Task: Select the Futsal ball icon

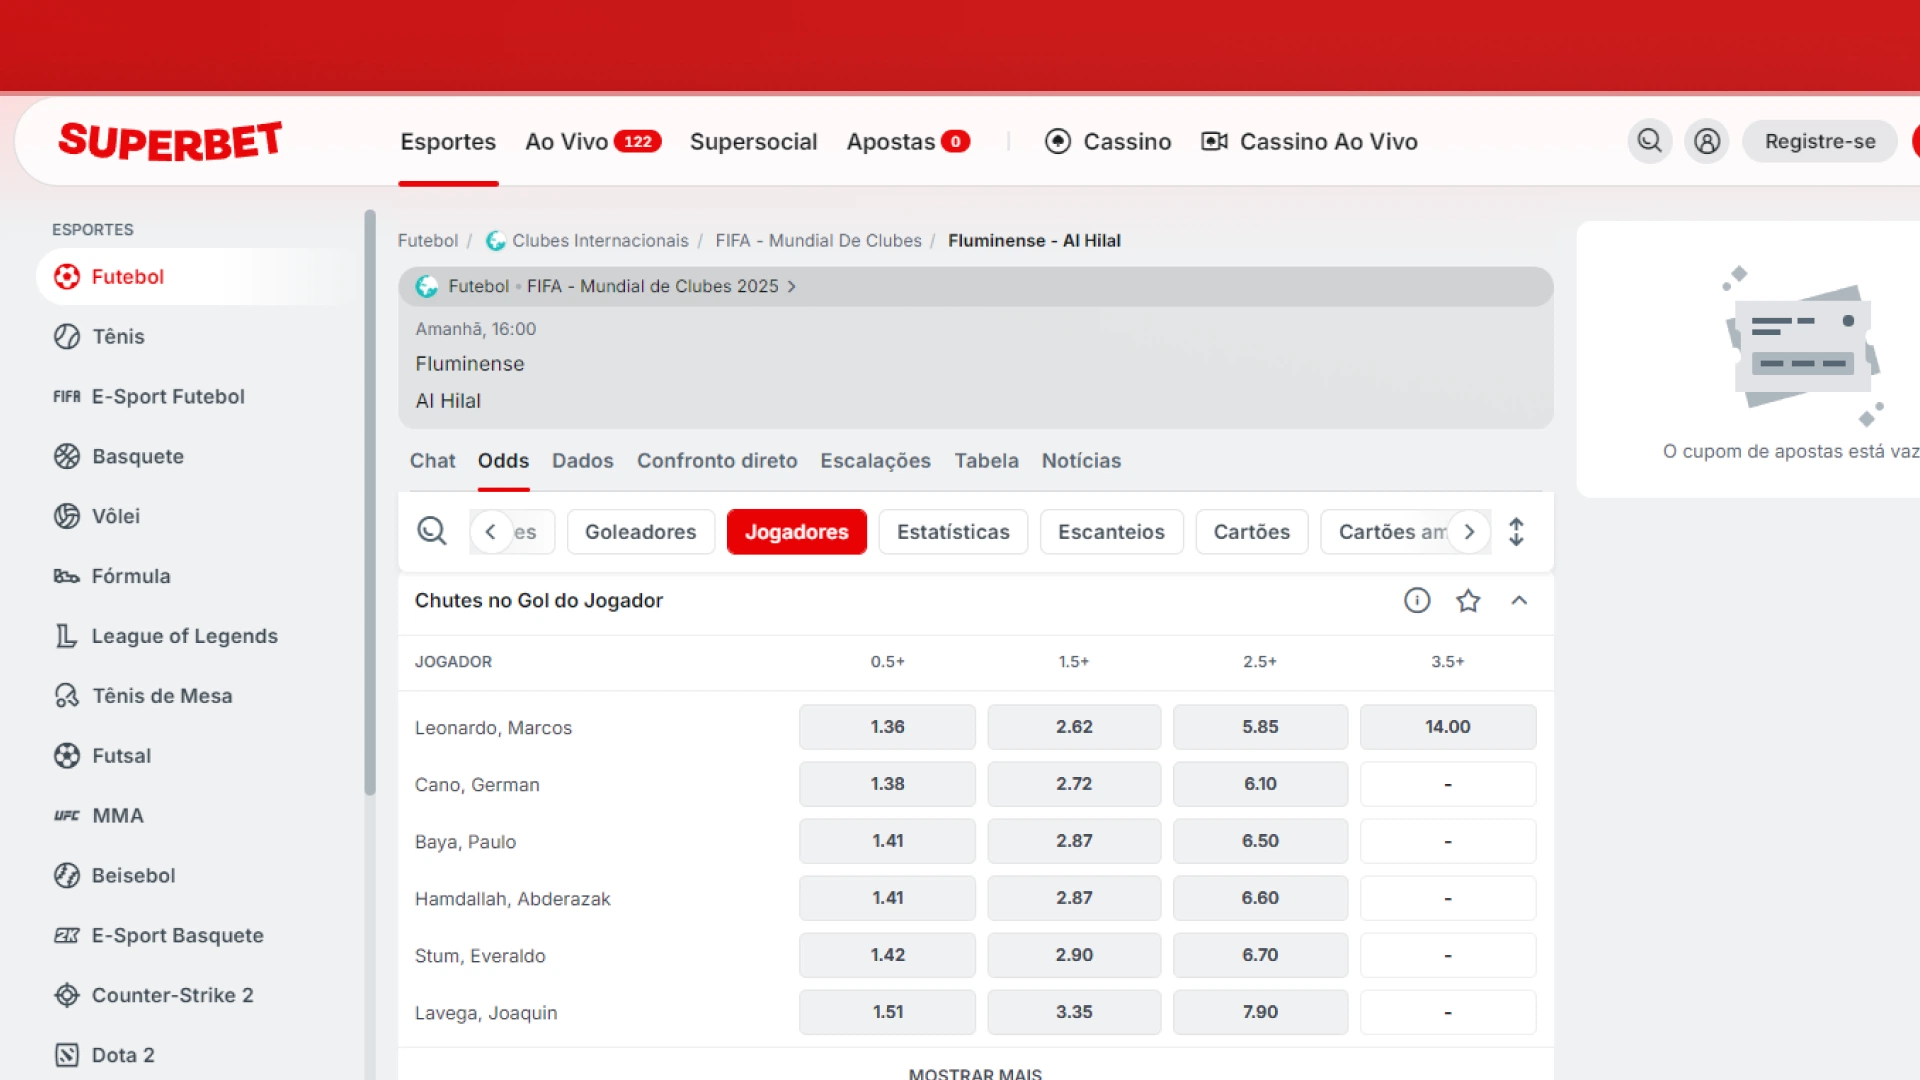Action: click(67, 755)
